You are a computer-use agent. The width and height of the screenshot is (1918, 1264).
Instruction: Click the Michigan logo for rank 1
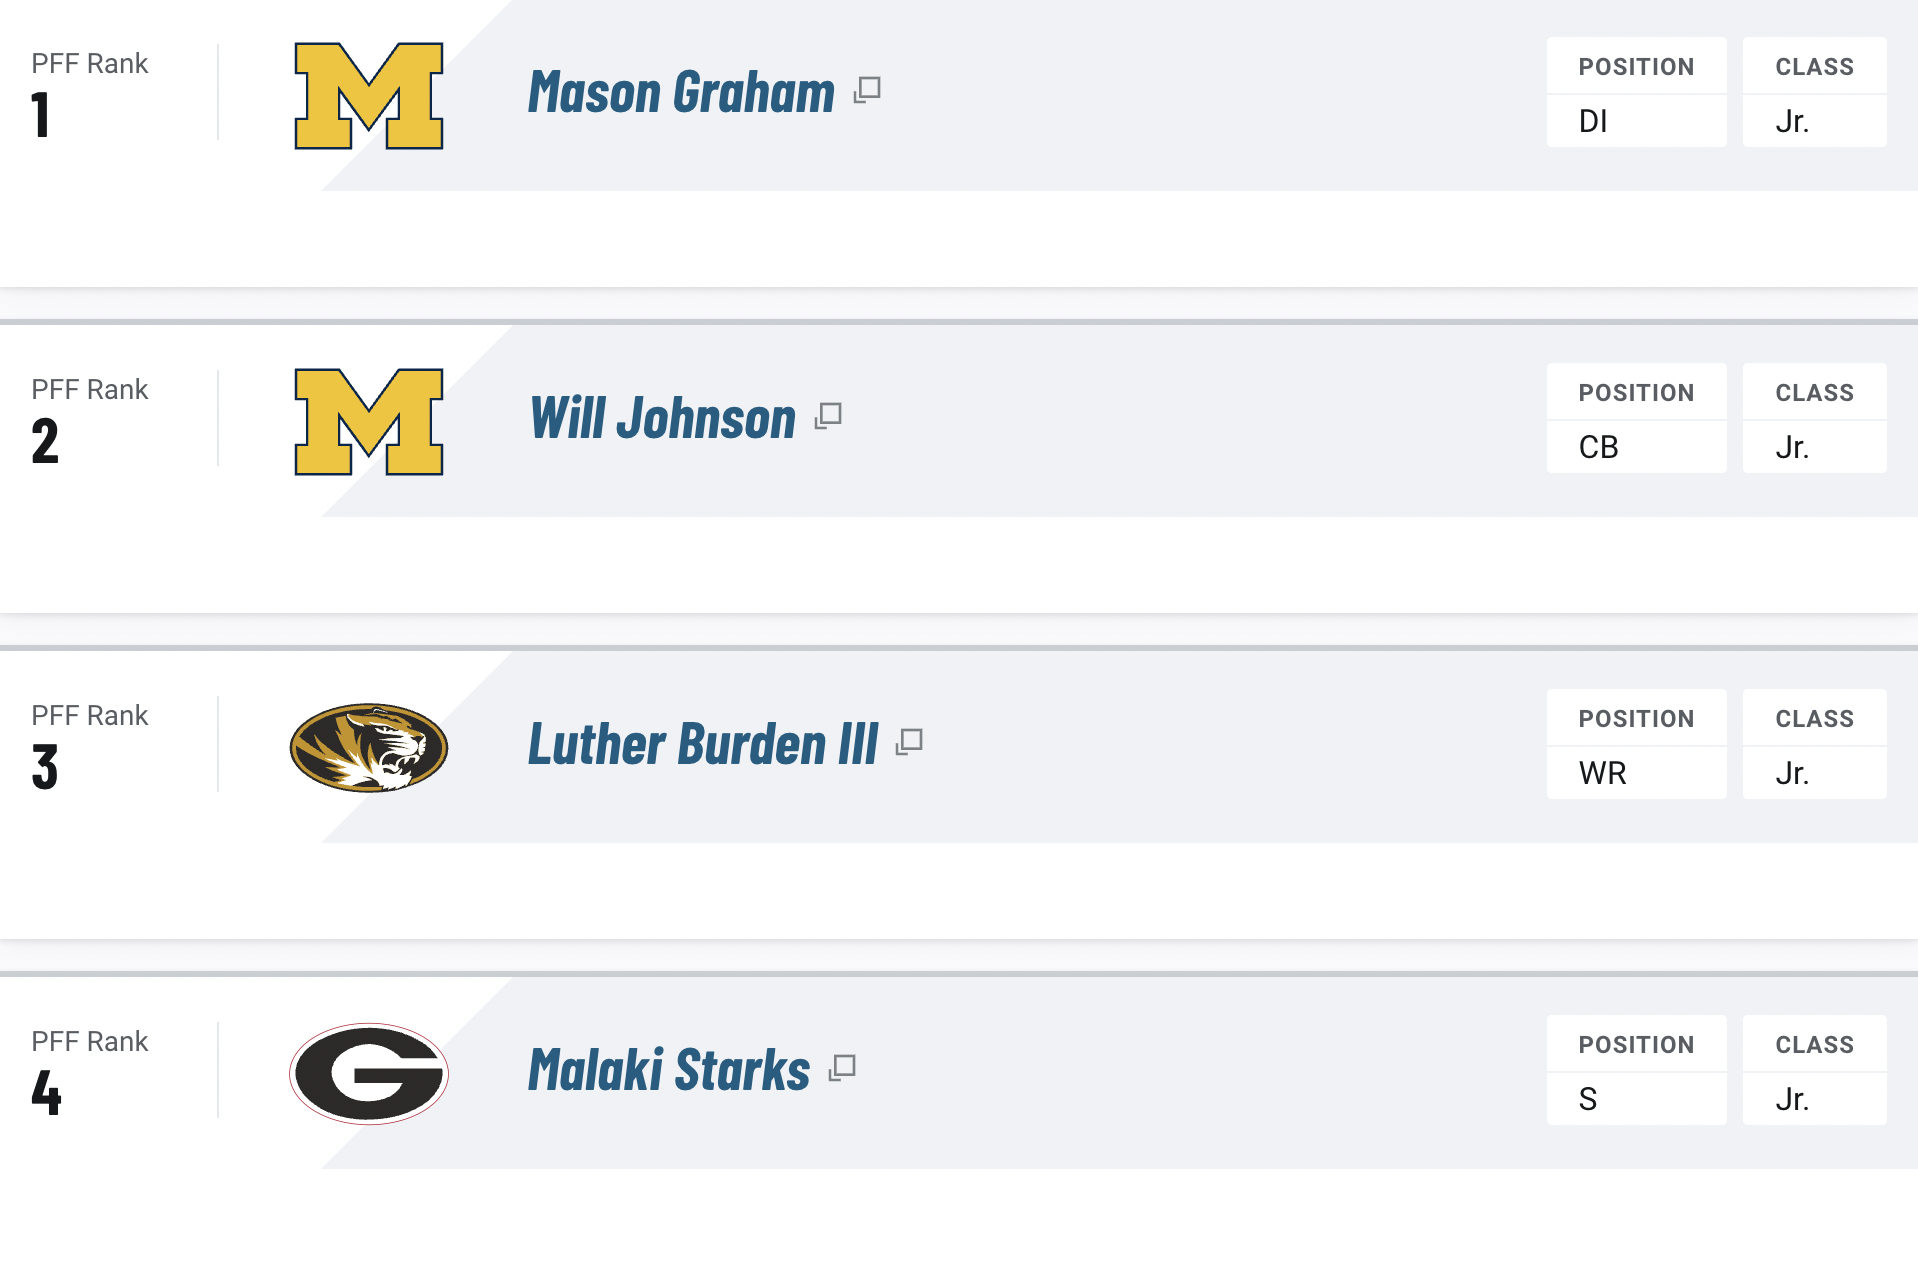[x=368, y=96]
